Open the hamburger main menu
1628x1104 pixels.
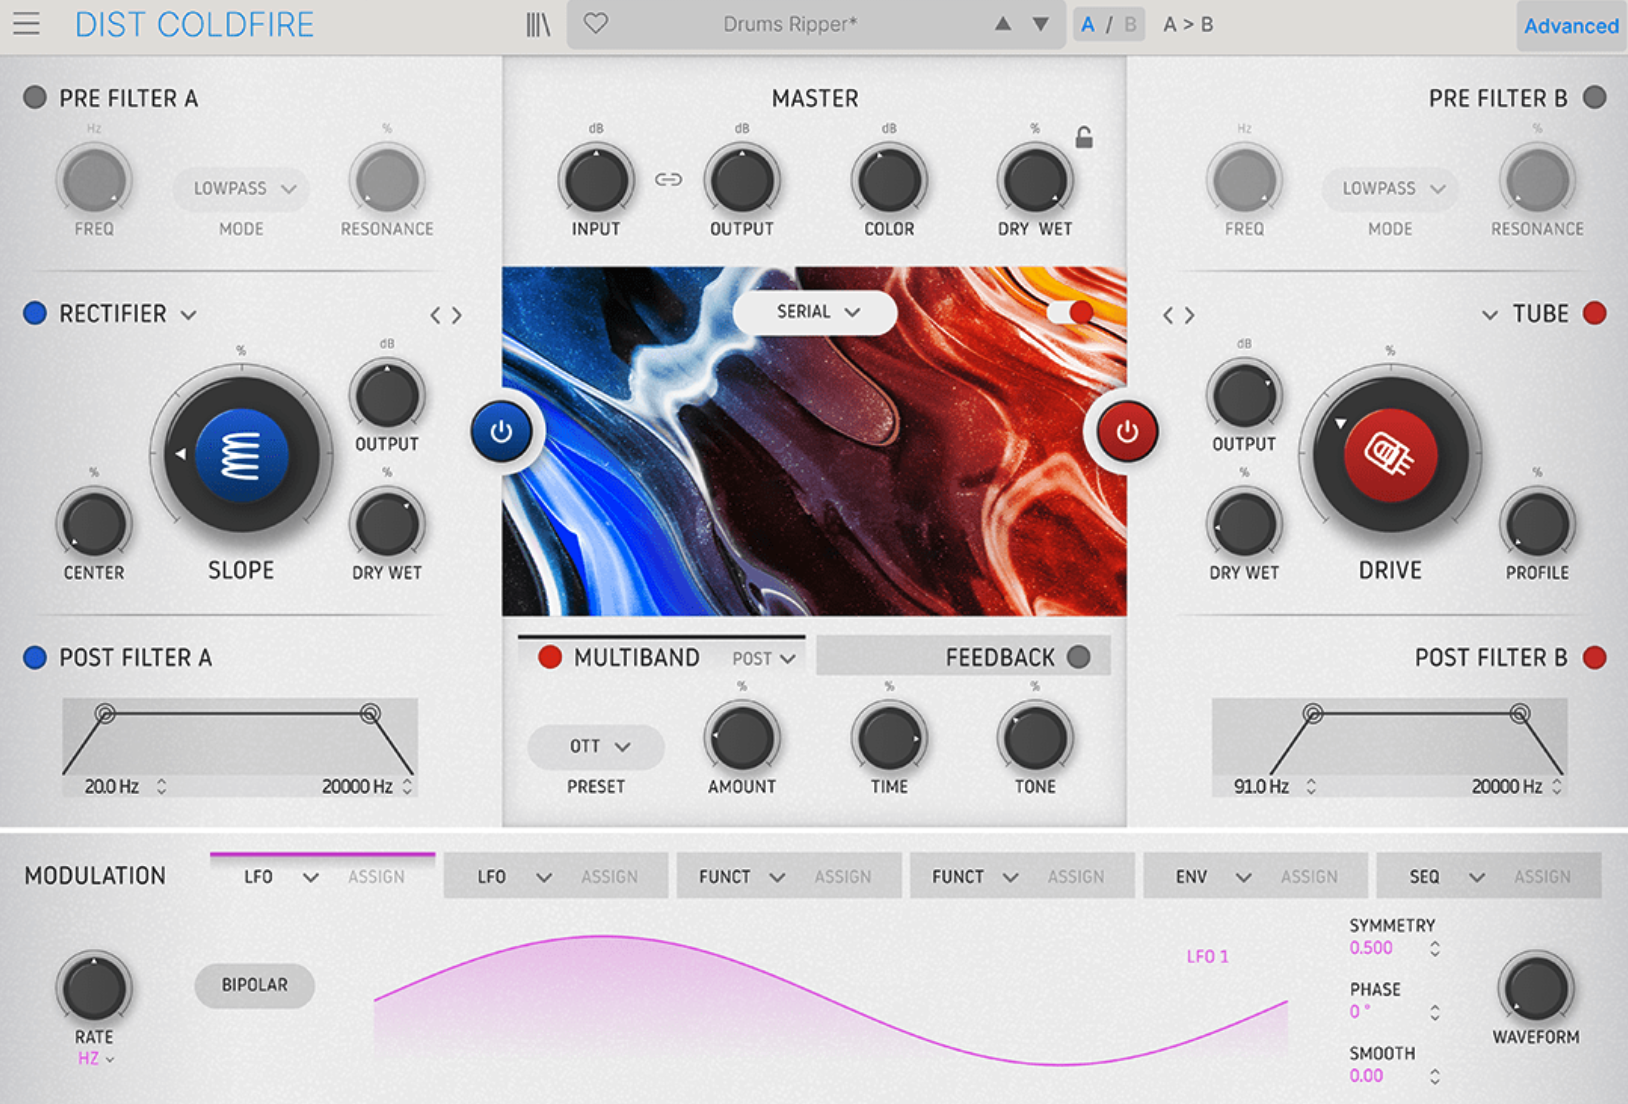pyautogui.click(x=26, y=24)
